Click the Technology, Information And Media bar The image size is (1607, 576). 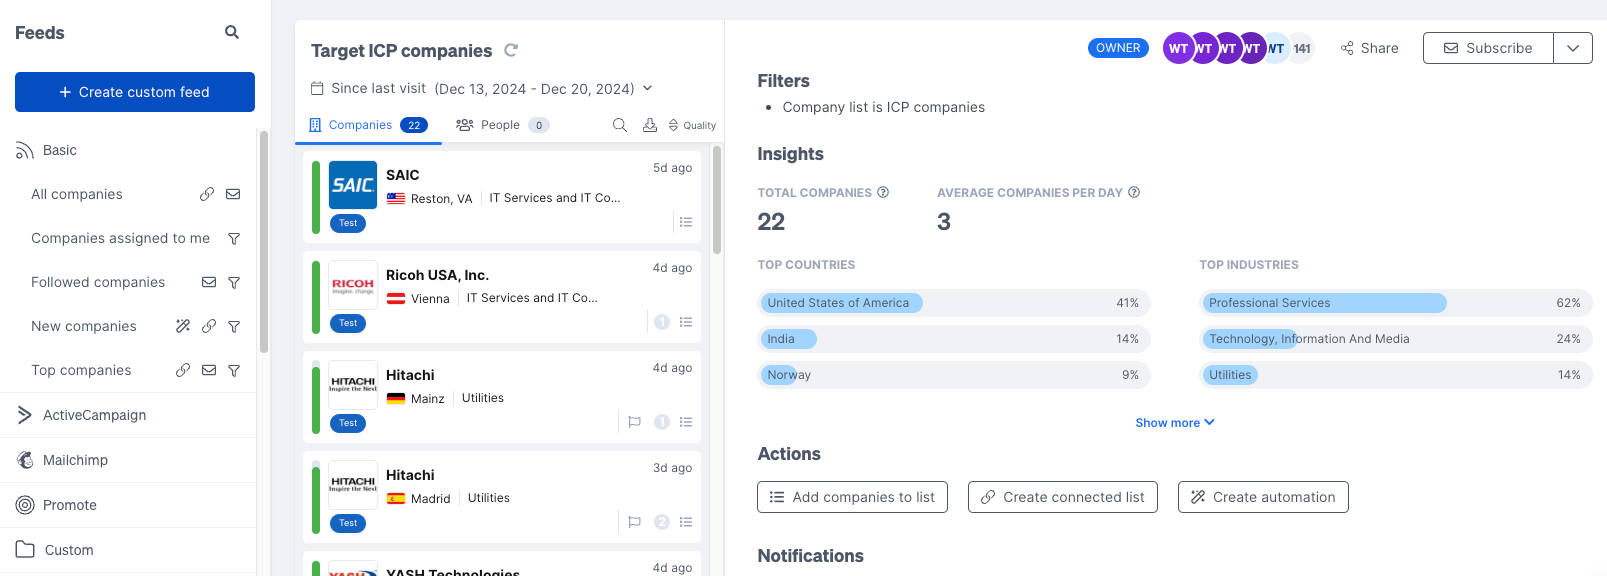point(1396,339)
